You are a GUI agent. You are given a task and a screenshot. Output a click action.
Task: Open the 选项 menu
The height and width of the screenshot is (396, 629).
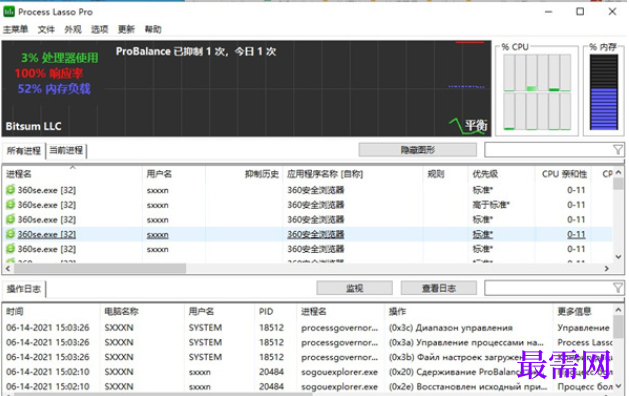click(99, 29)
